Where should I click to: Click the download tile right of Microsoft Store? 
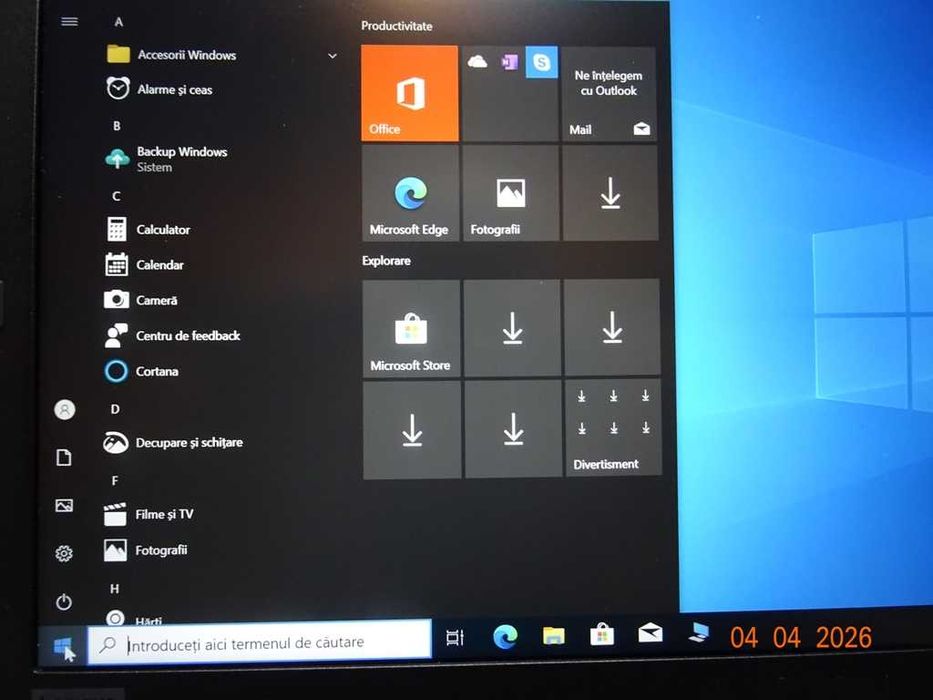[512, 328]
